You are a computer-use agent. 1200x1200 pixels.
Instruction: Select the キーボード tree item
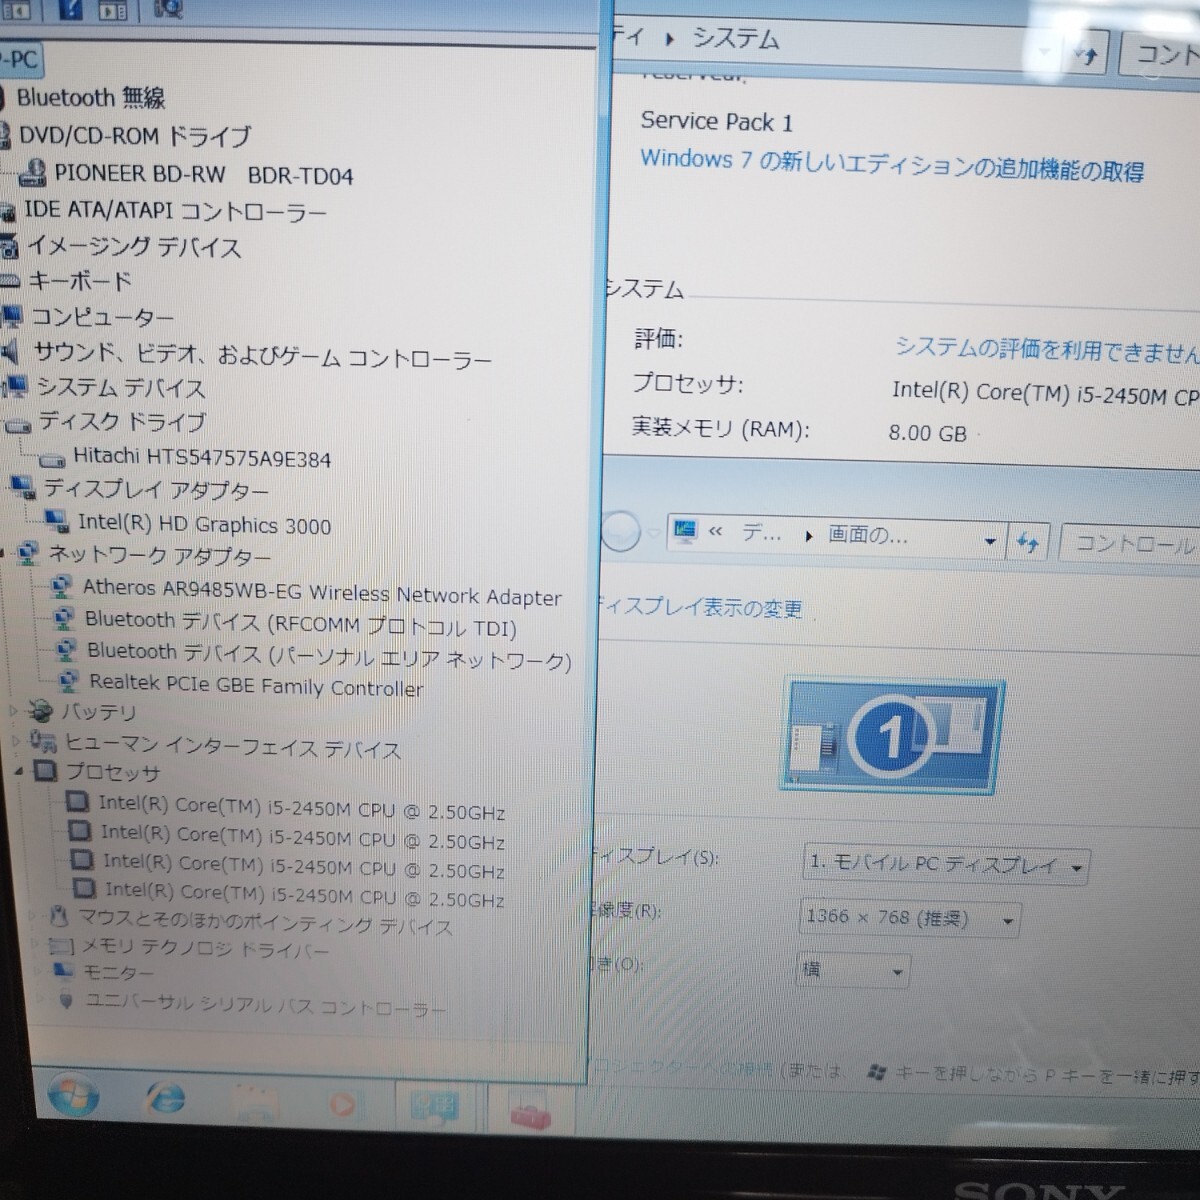79,281
